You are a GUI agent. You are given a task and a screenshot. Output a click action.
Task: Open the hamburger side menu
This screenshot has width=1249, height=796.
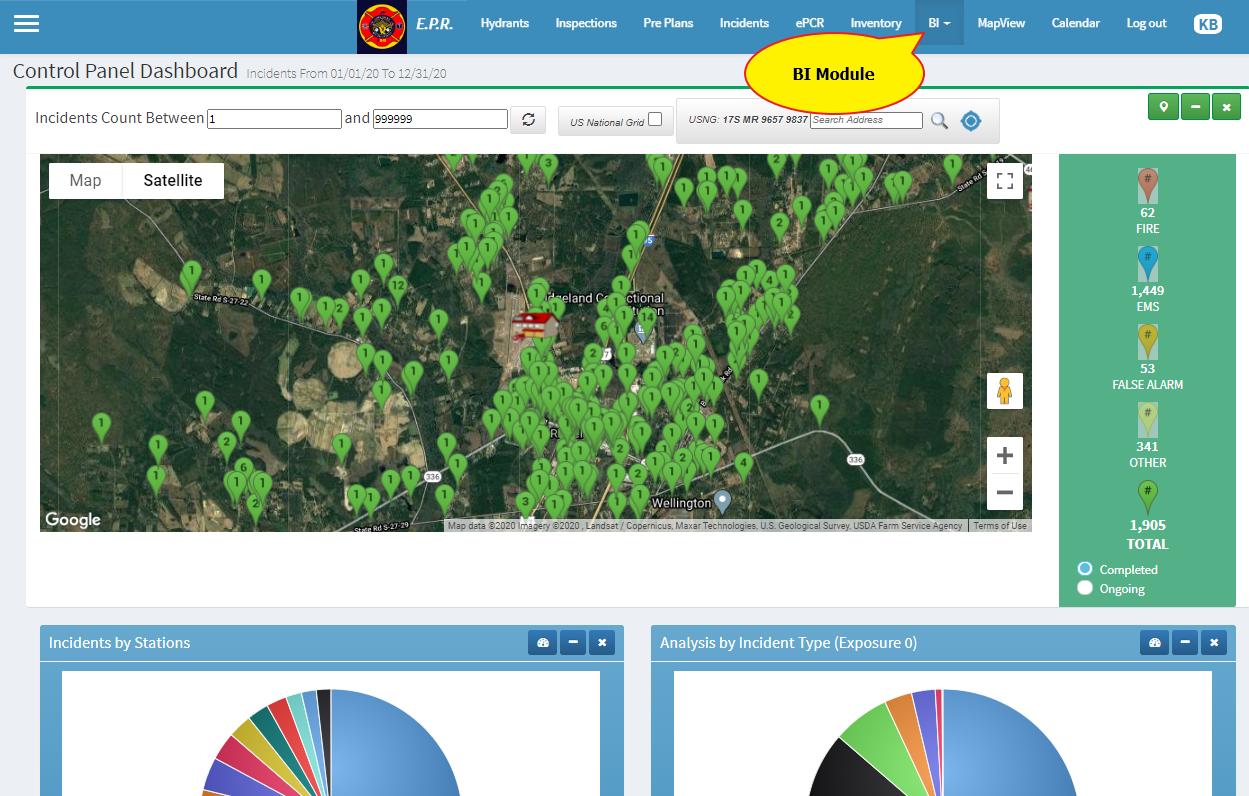[26, 23]
